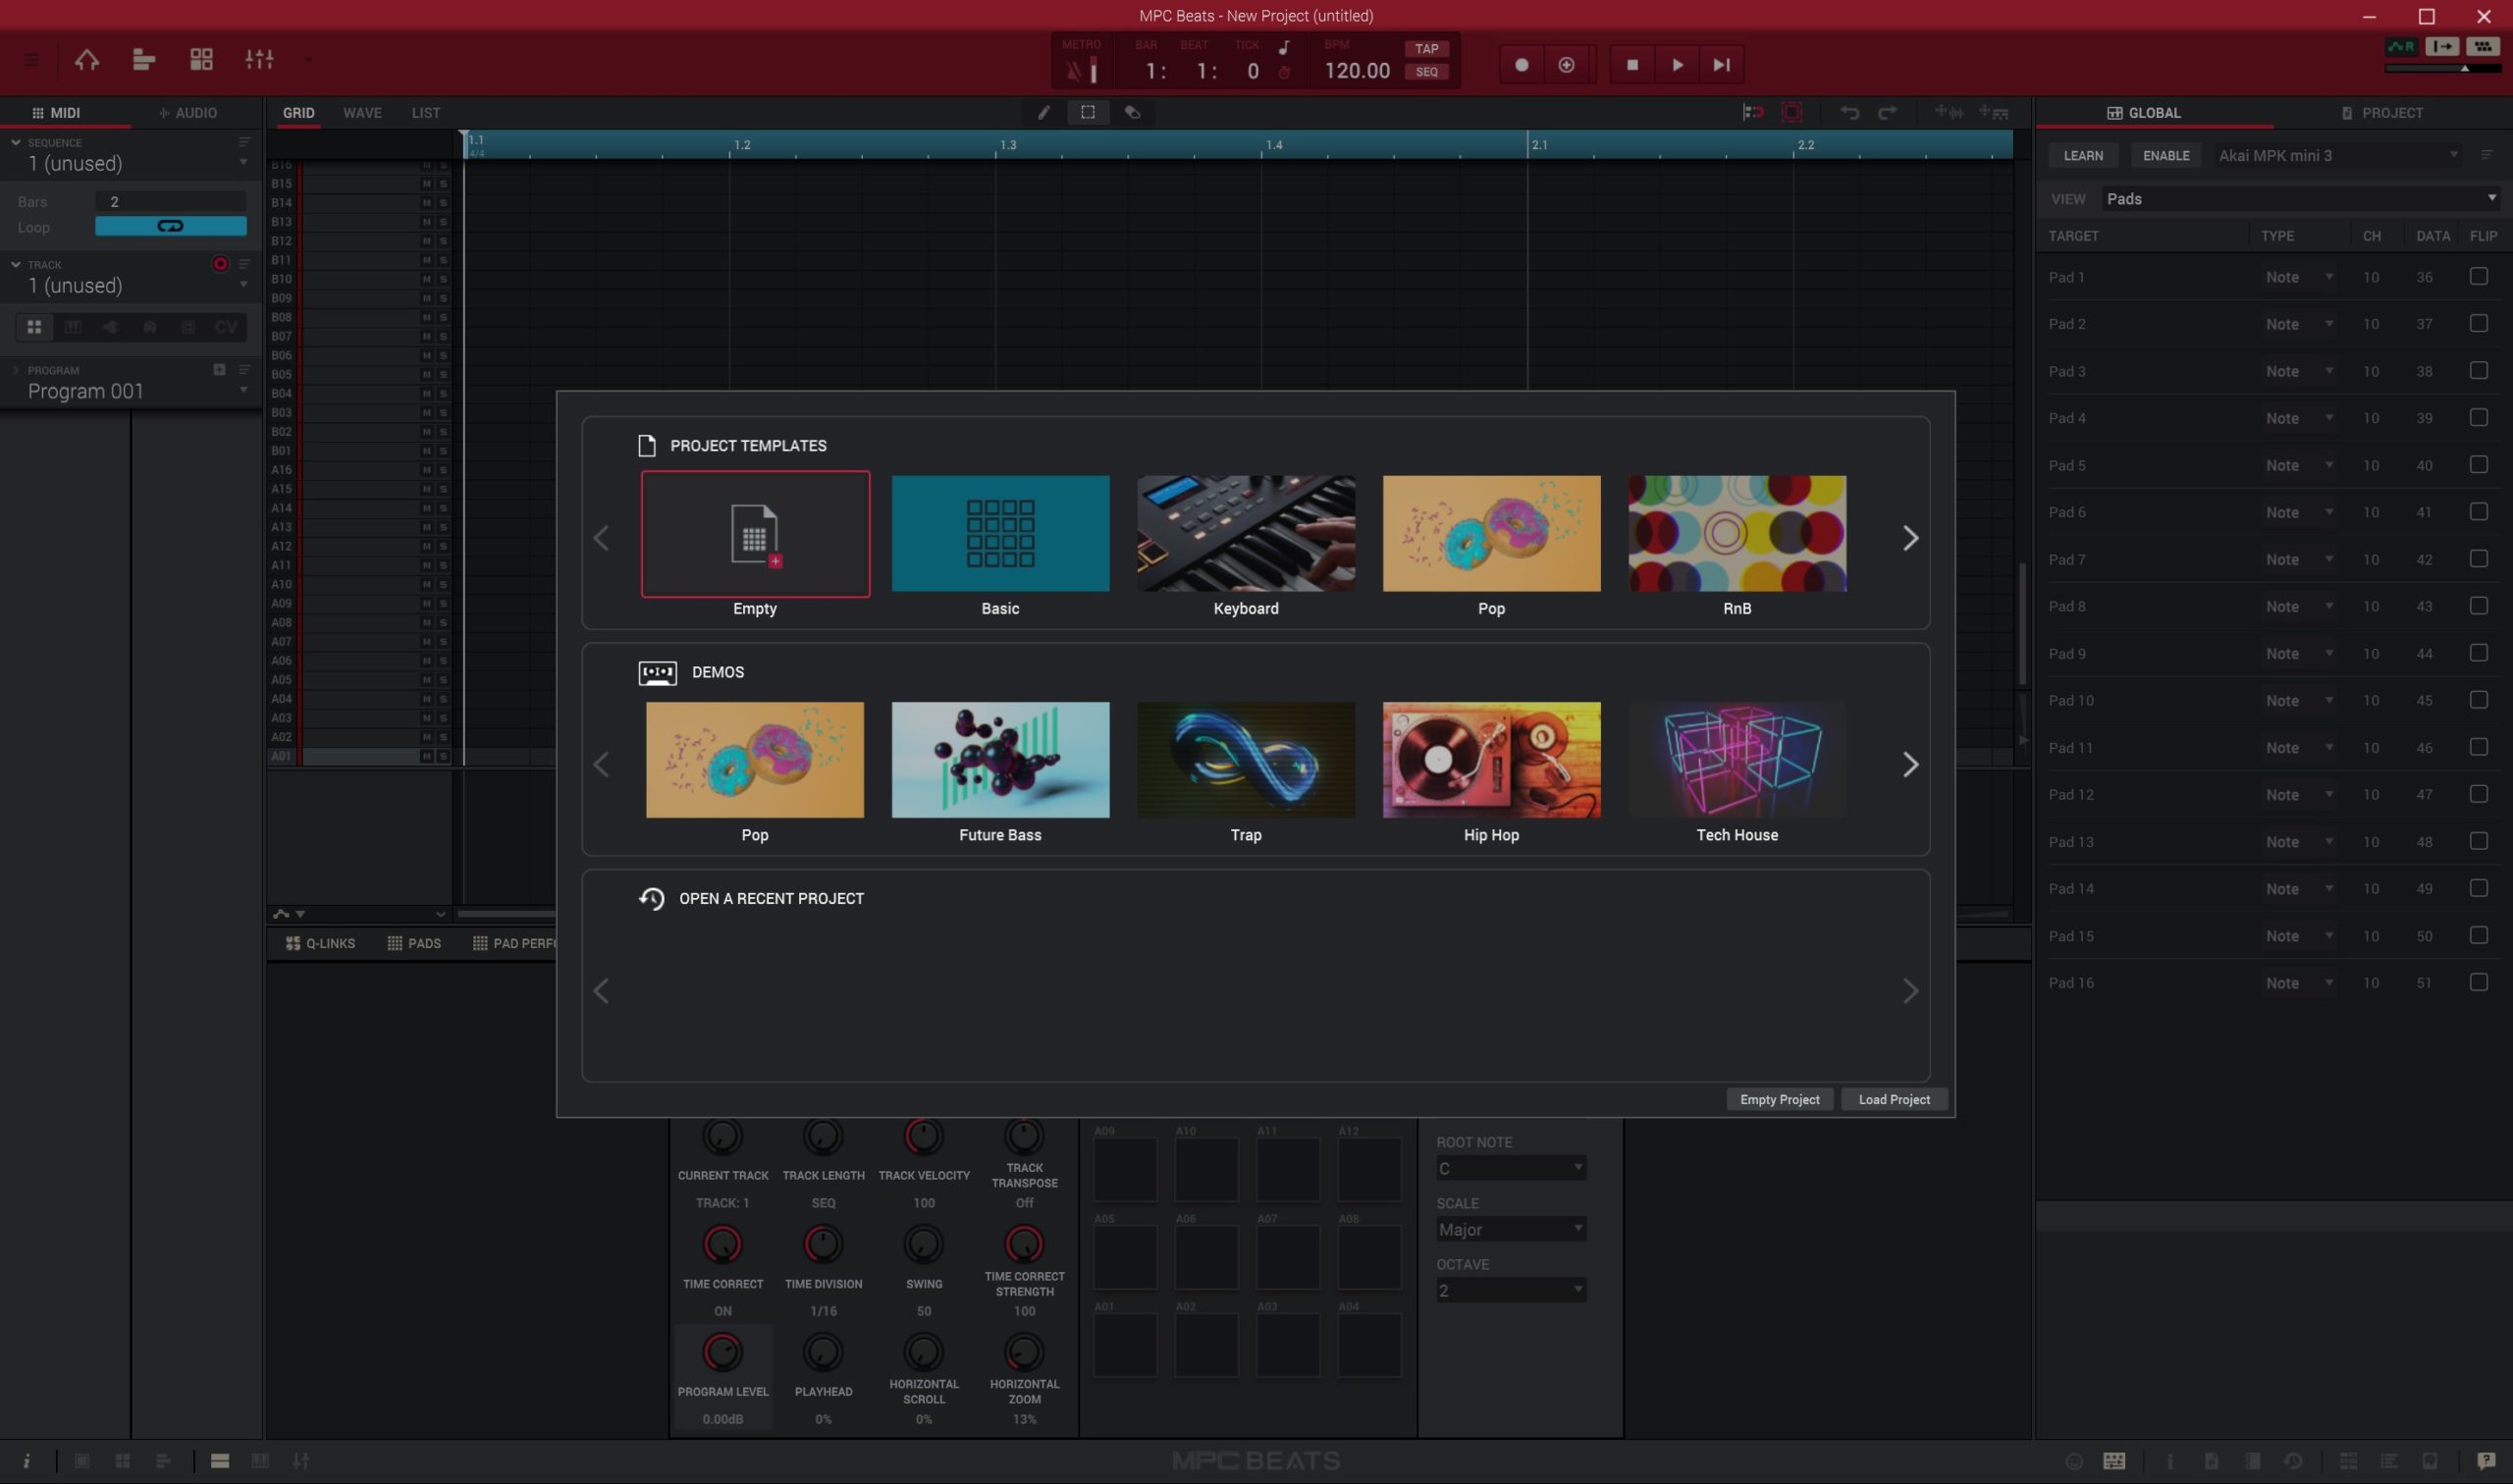
Task: Open the ROOT NOTE dropdown
Action: click(x=1510, y=1168)
